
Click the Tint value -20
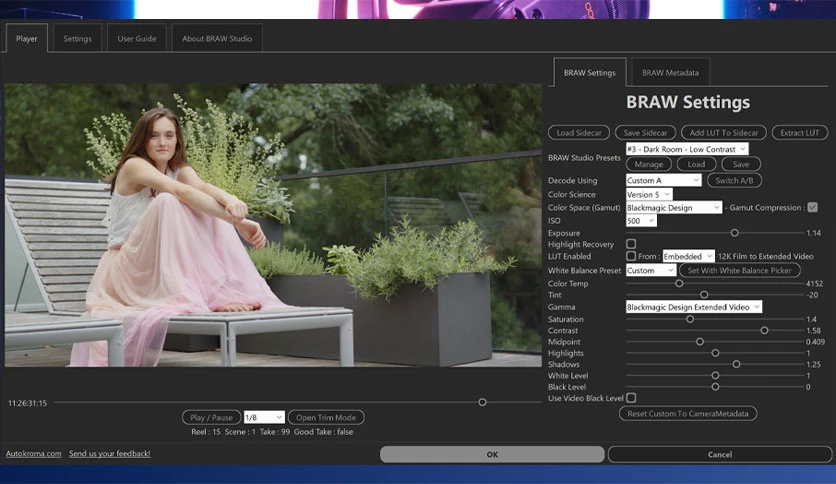813,295
